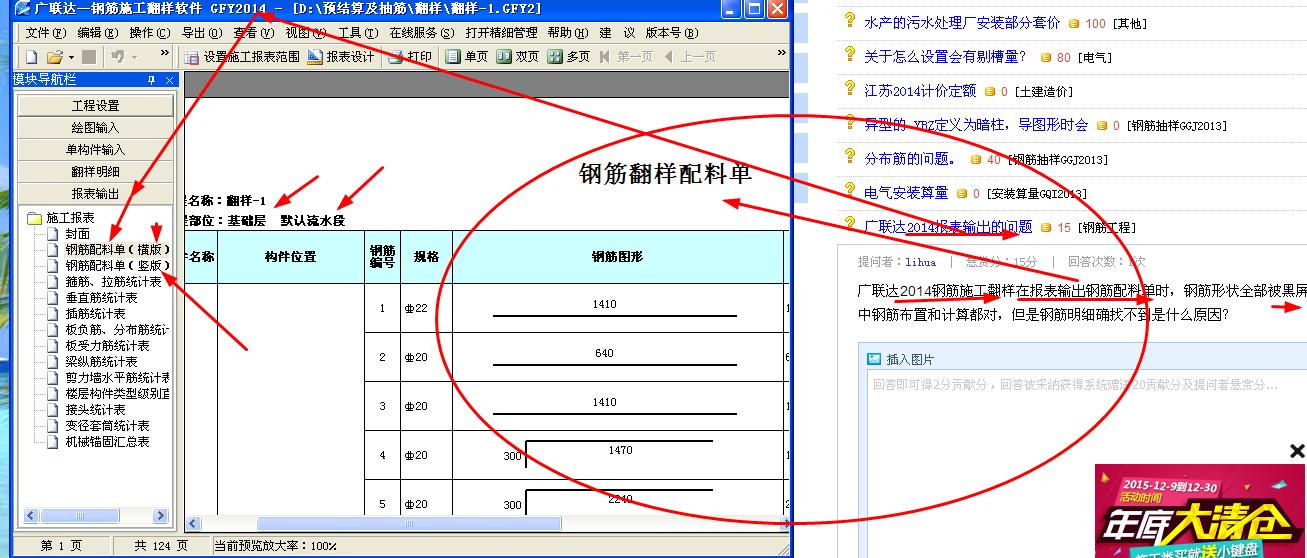Screen dimensions: 1307x558
Task: Open the 查看(V) menu
Action: pyautogui.click(x=254, y=33)
